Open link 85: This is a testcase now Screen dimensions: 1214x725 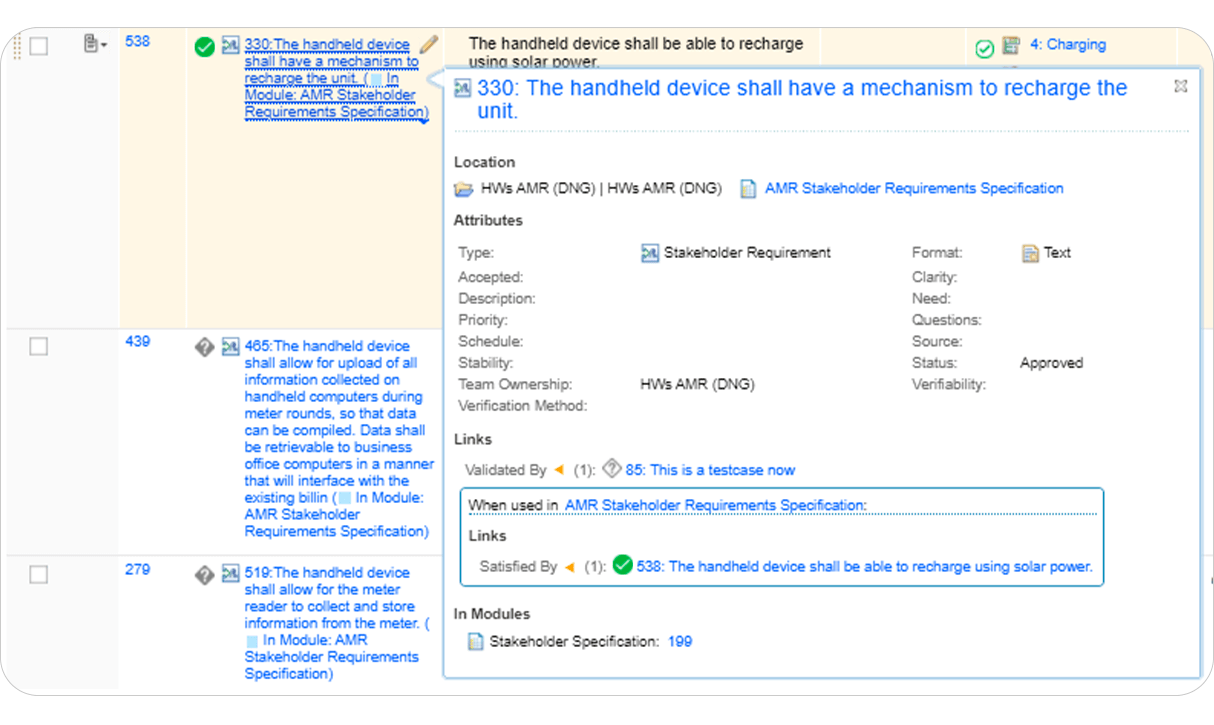click(710, 470)
